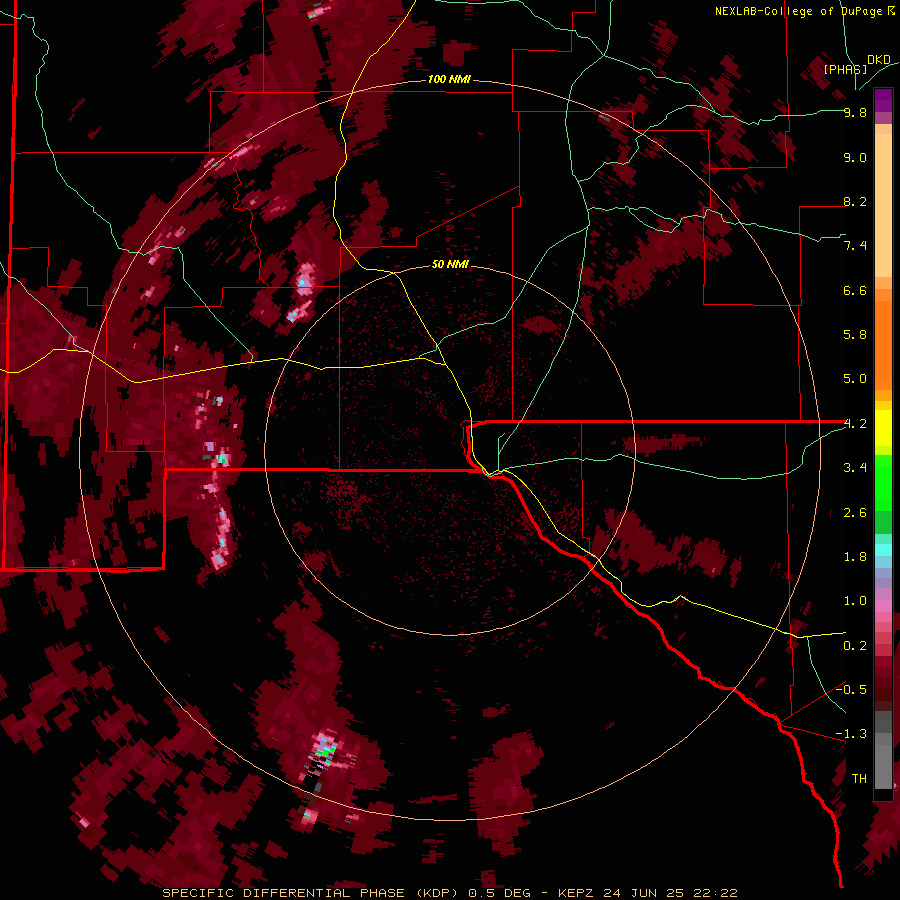Viewport: 900px width, 900px height.
Task: Click the 8.2 value on the color scale
Action: click(855, 201)
